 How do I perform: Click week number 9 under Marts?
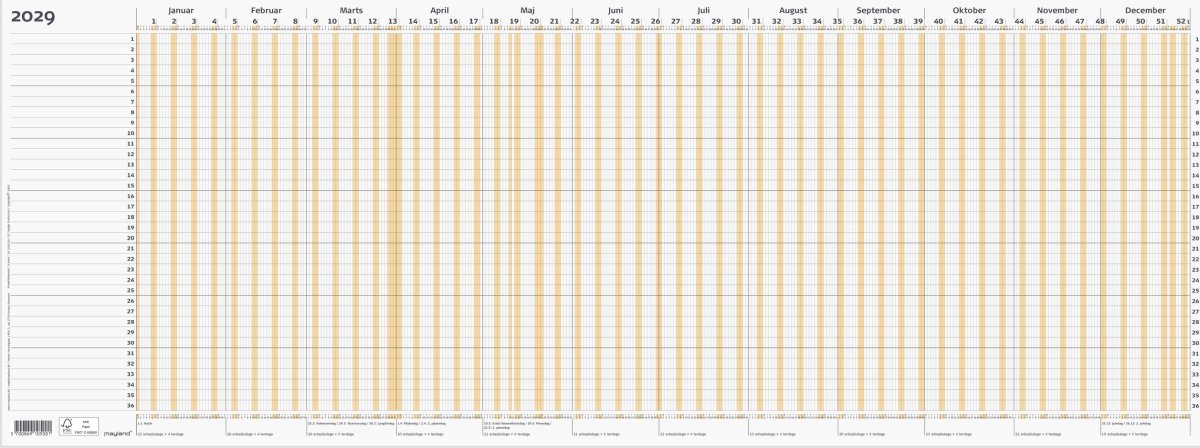315,21
